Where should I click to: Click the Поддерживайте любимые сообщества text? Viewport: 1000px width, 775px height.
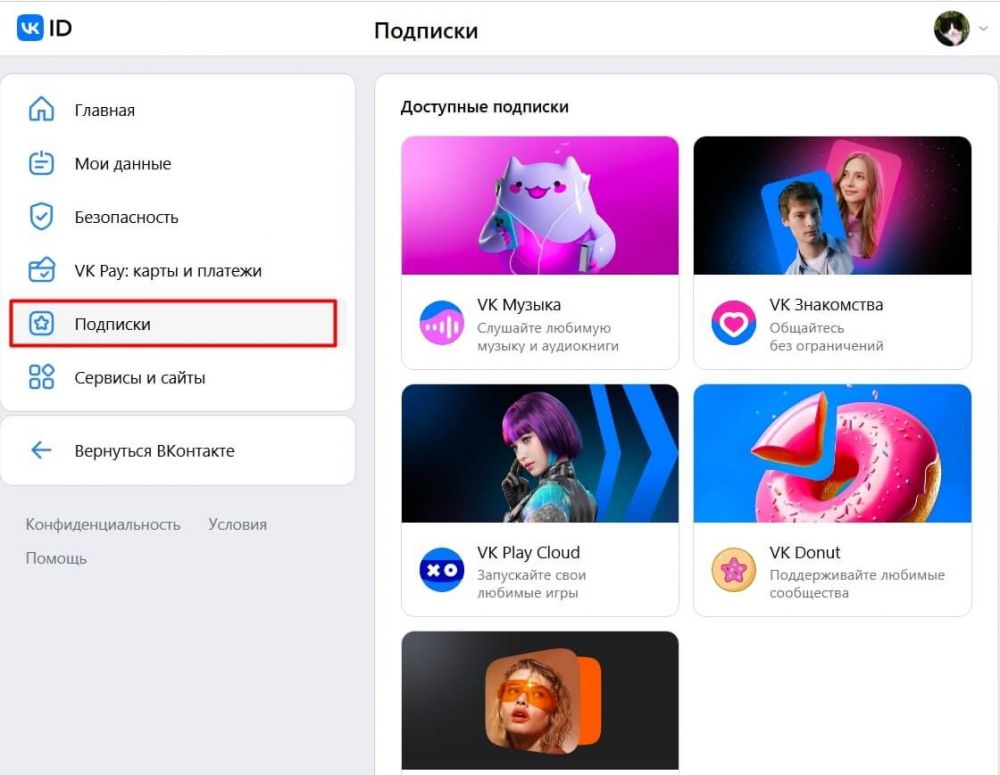[857, 584]
